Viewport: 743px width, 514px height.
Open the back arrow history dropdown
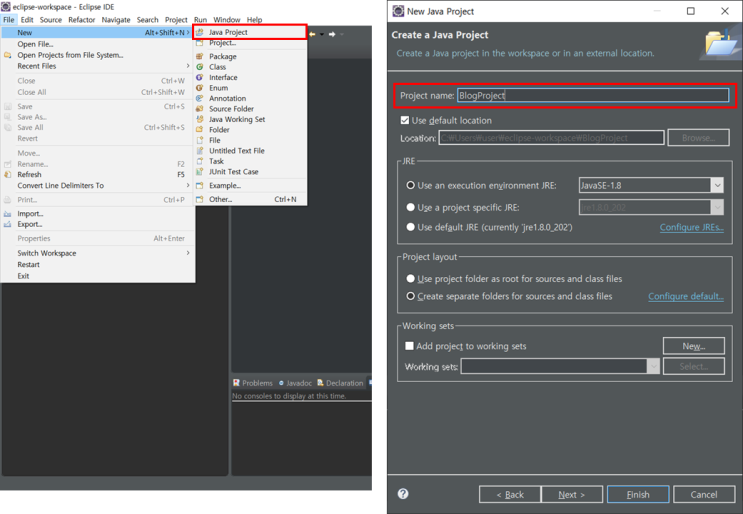[322, 34]
